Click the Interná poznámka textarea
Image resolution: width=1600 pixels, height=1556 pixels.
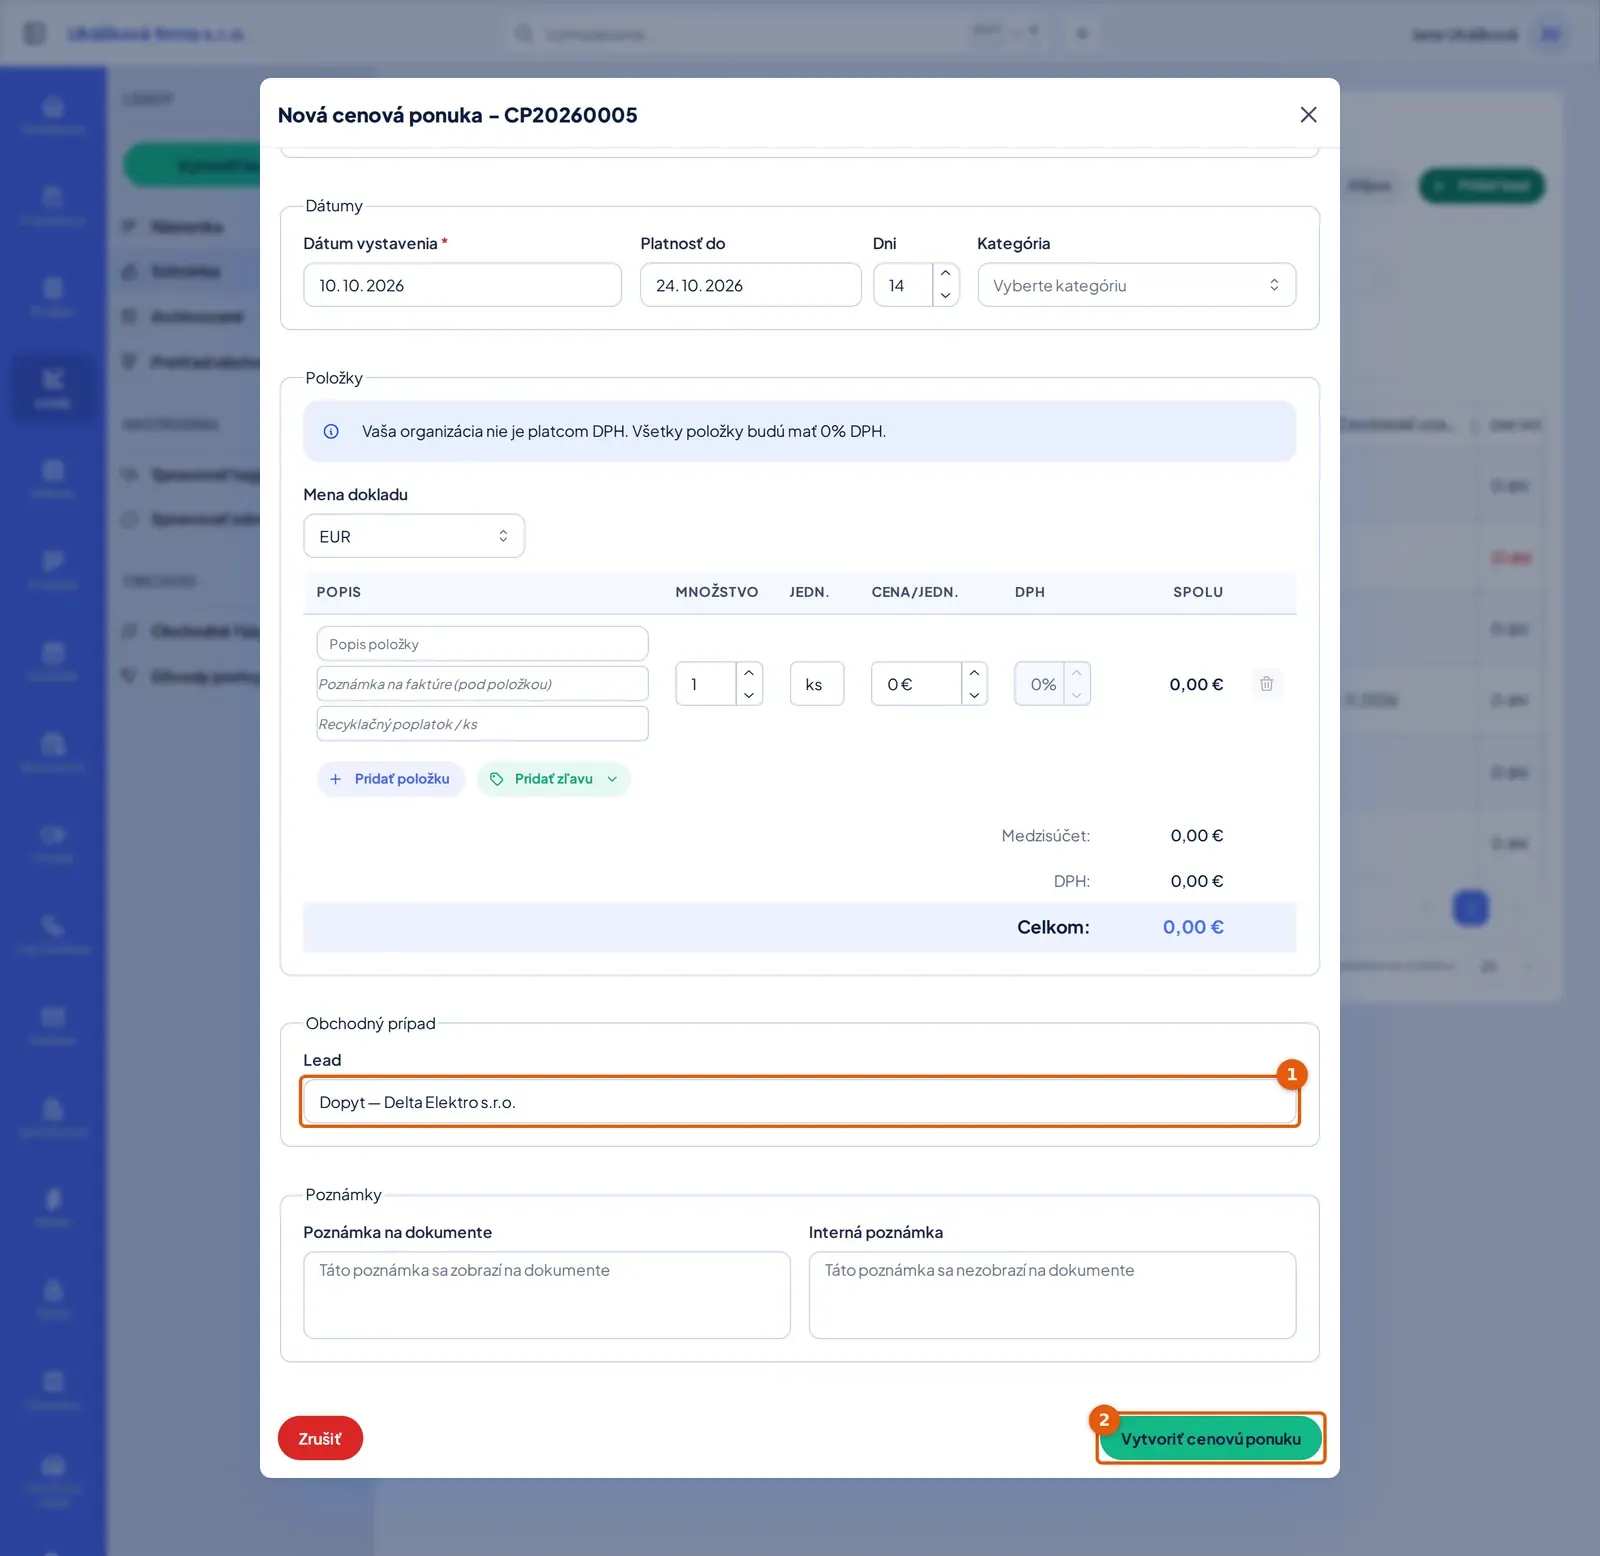coord(1052,1295)
